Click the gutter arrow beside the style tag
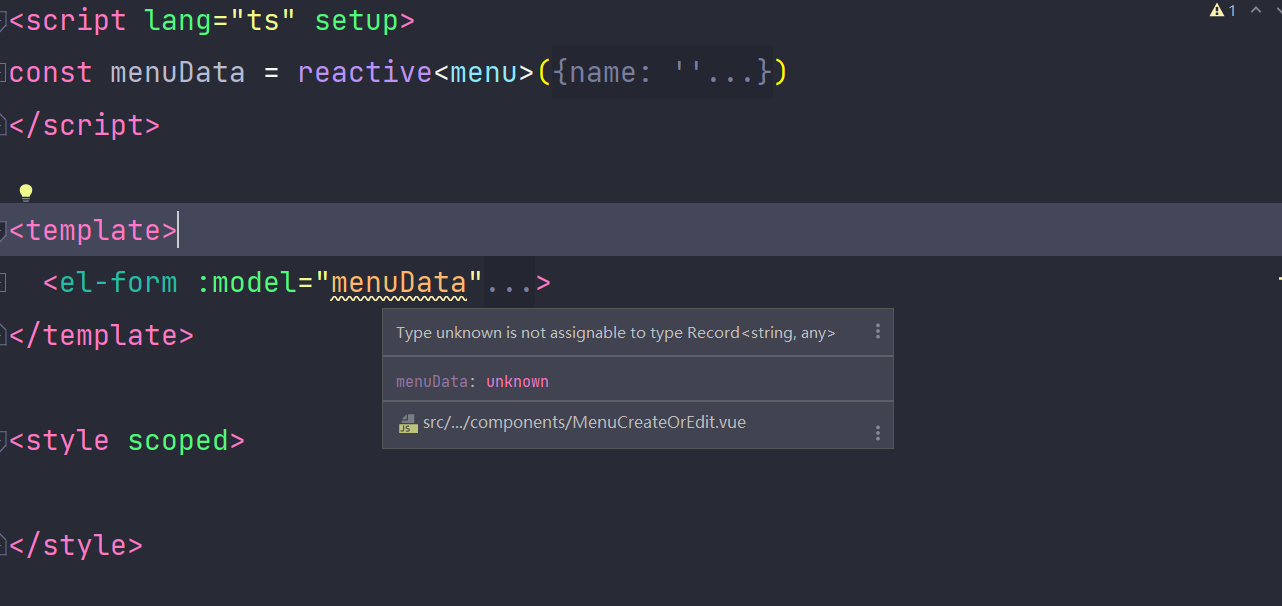Screen dimensions: 1282x606 pos(4,439)
